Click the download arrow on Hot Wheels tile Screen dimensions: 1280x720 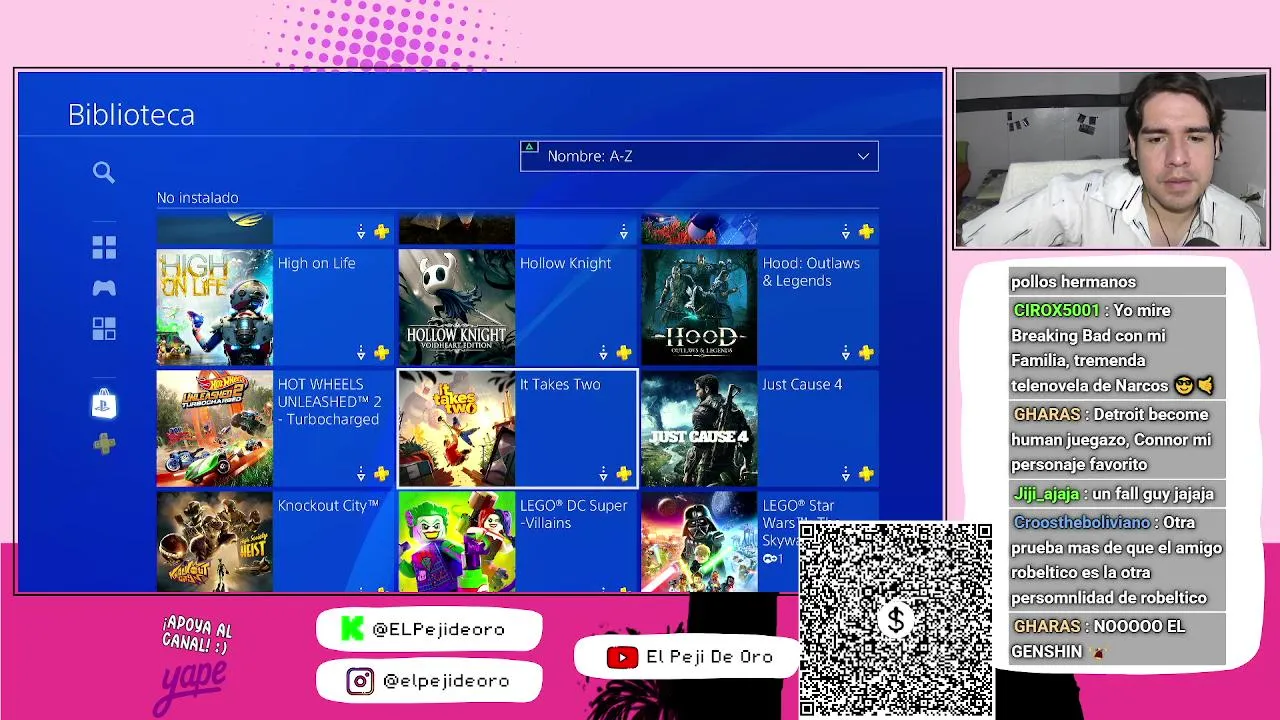(x=361, y=474)
